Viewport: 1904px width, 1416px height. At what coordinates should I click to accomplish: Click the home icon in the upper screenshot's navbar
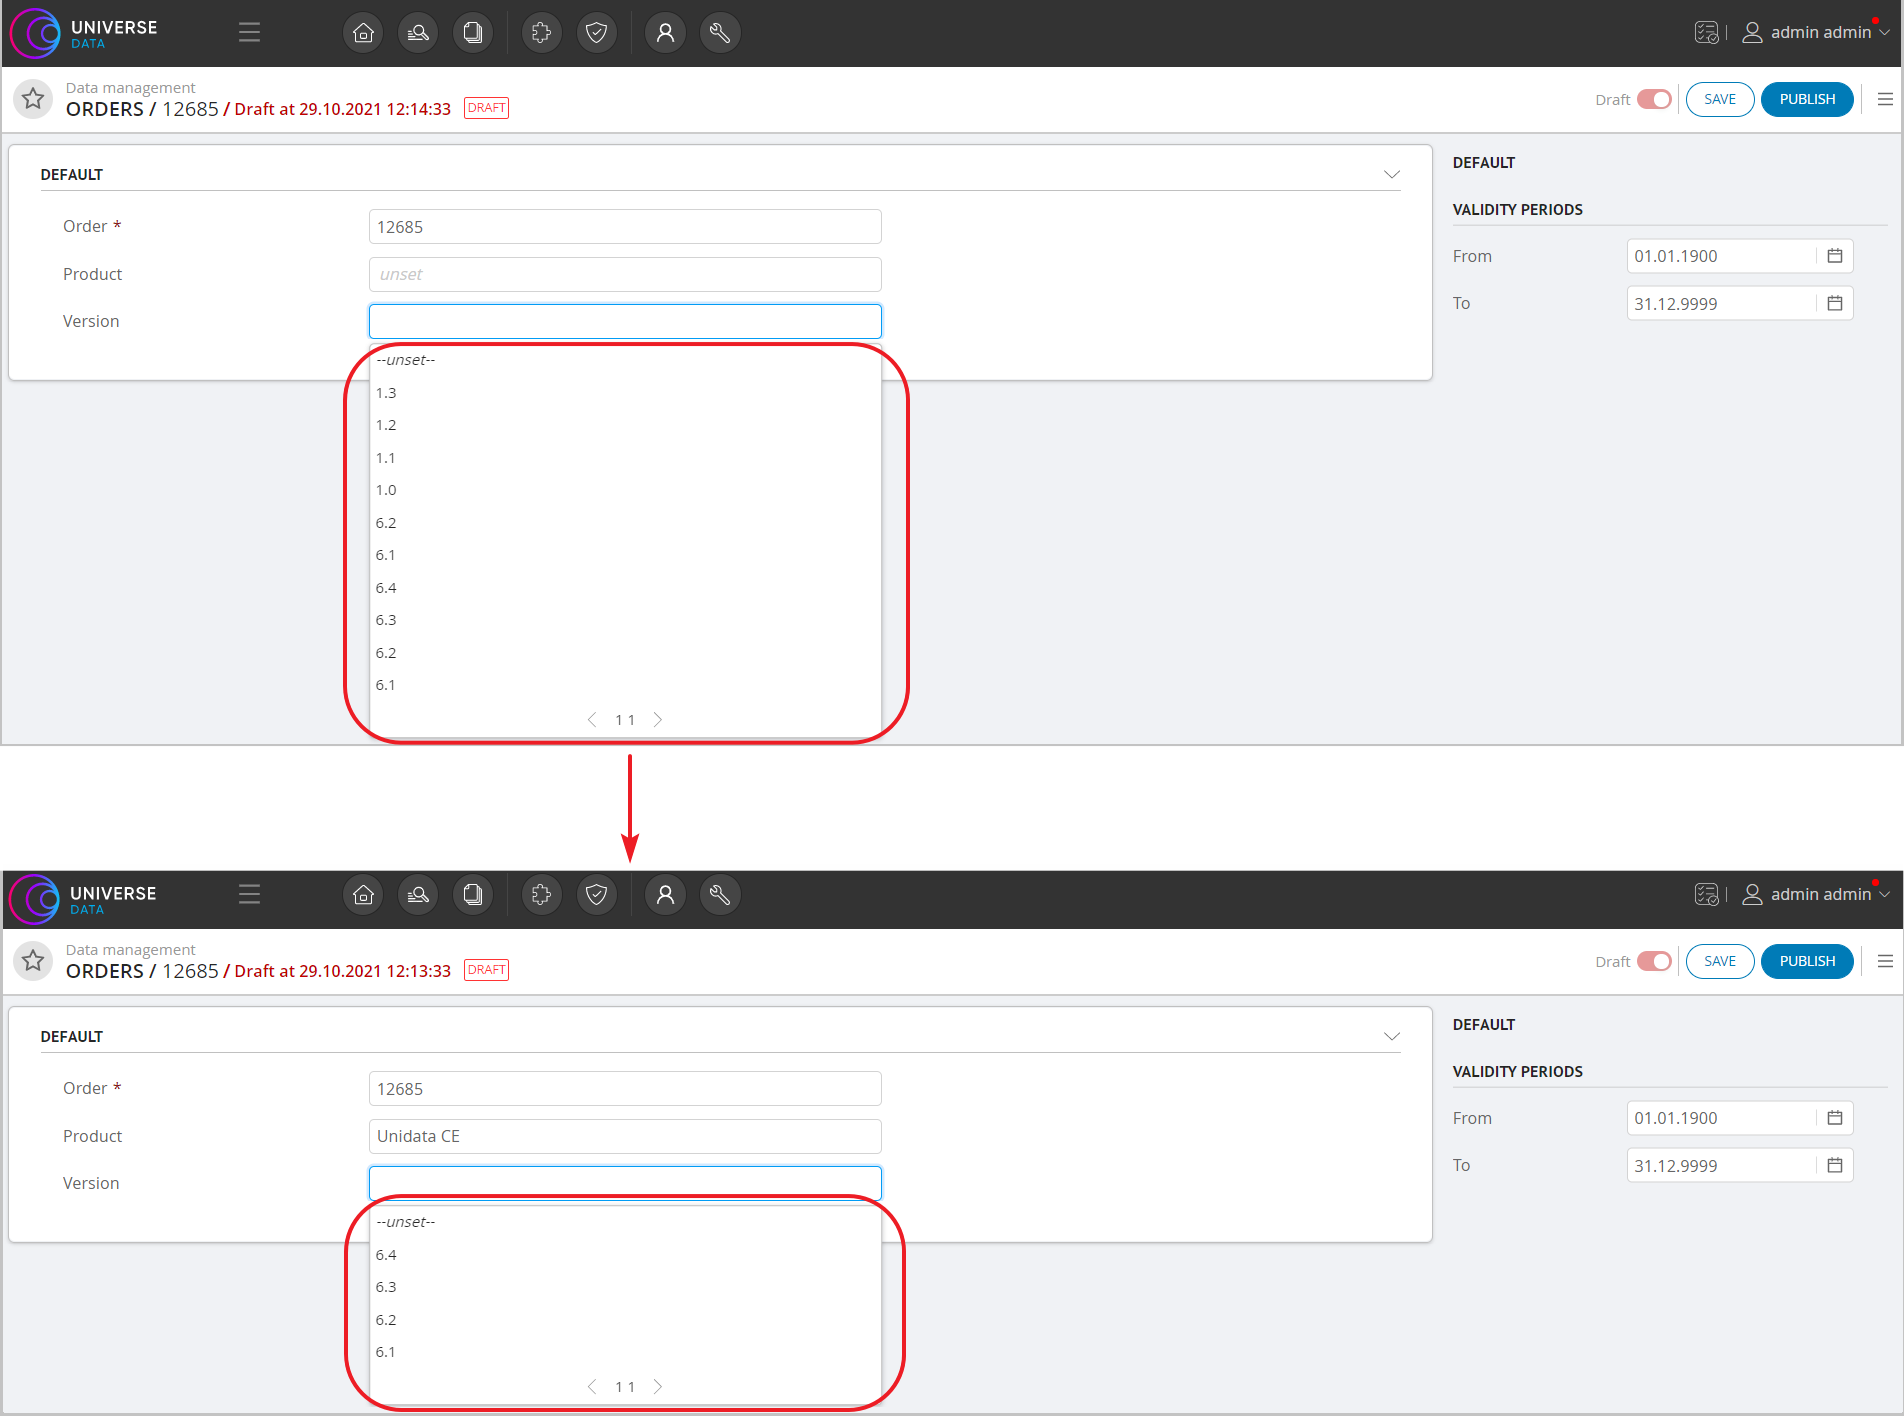tap(364, 33)
